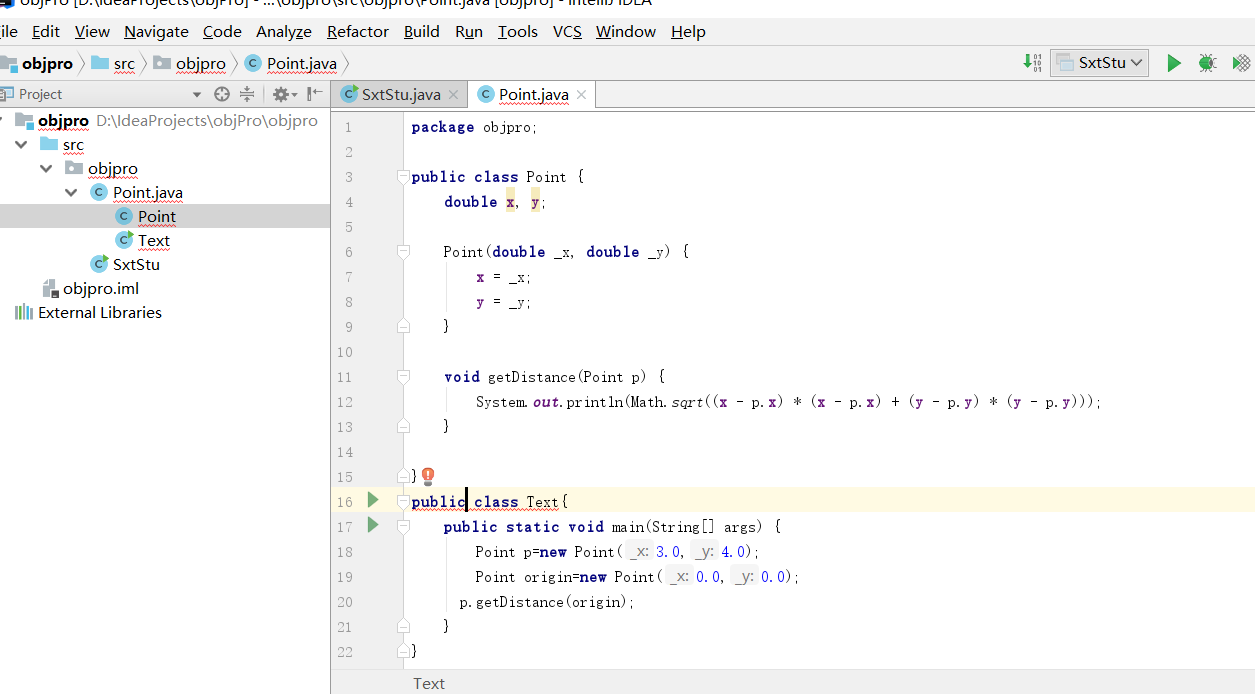Open the VCS menu
Image resolution: width=1255 pixels, height=694 pixels.
click(567, 32)
